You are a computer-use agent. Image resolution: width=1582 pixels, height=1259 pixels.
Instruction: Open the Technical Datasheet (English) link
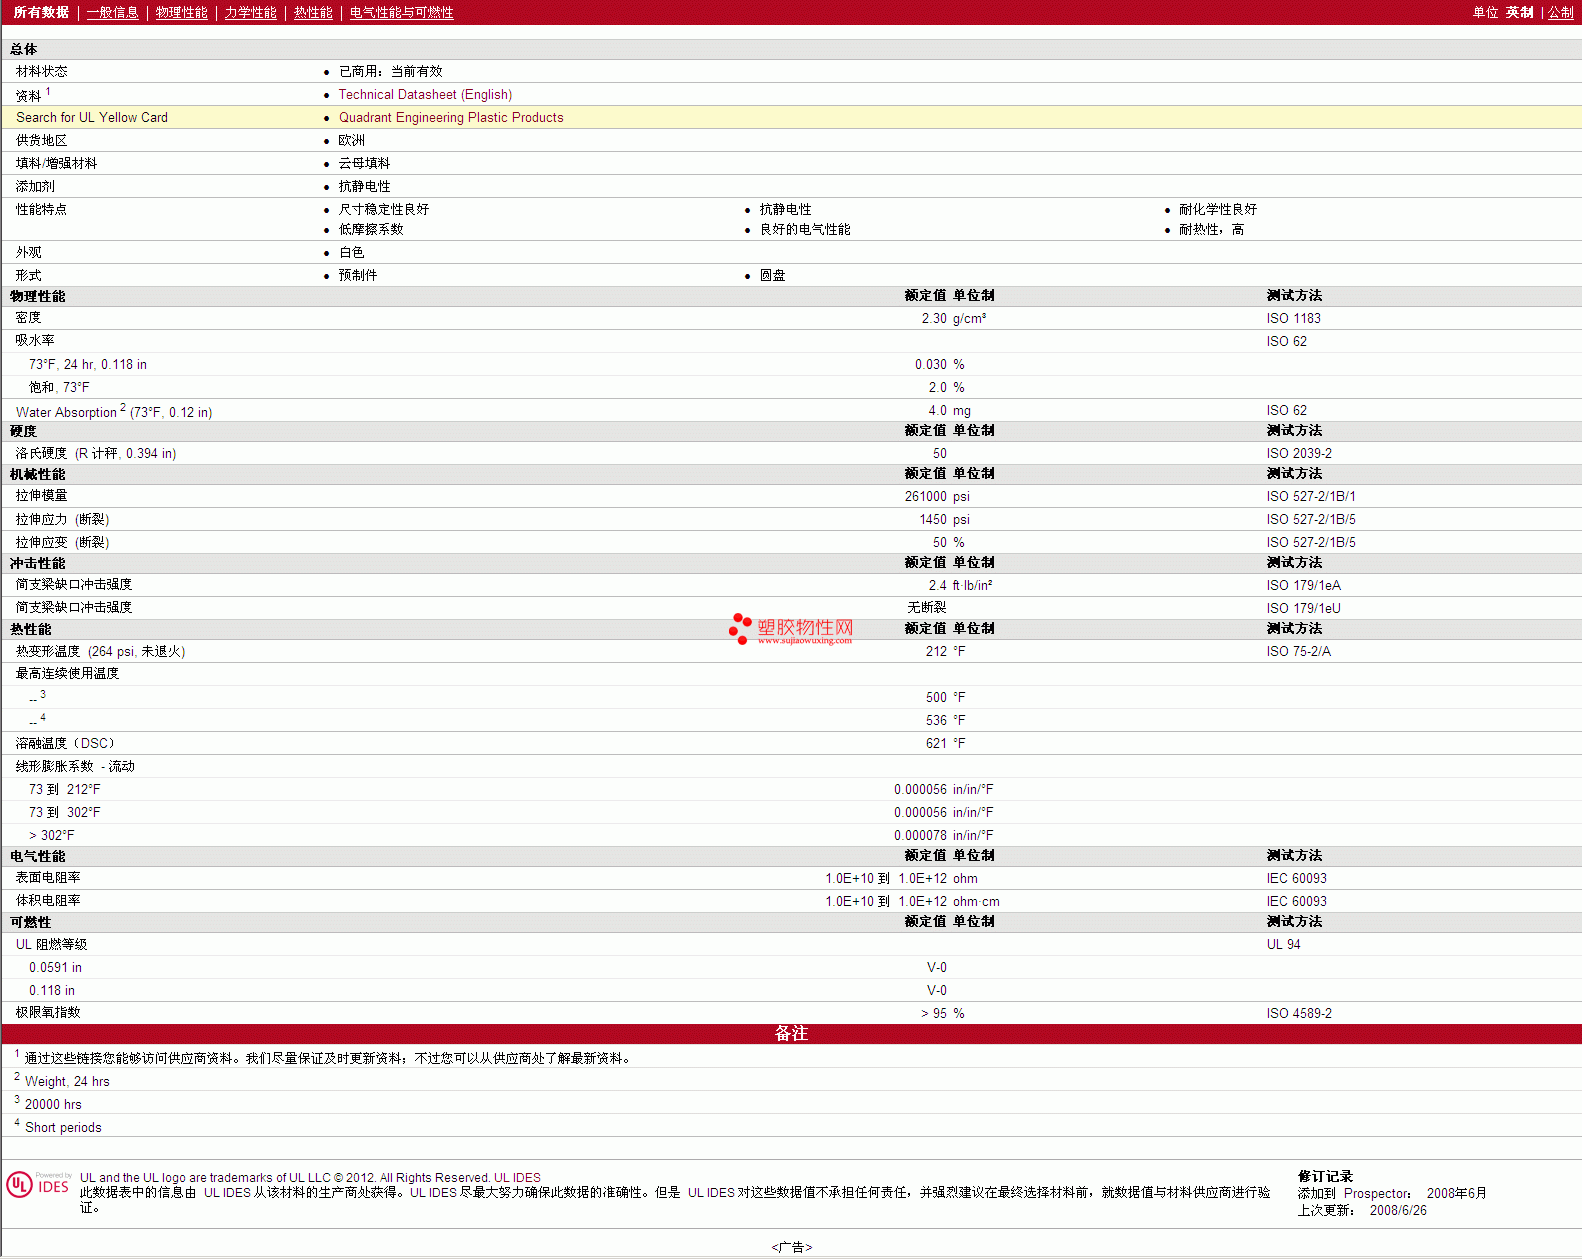click(x=425, y=95)
